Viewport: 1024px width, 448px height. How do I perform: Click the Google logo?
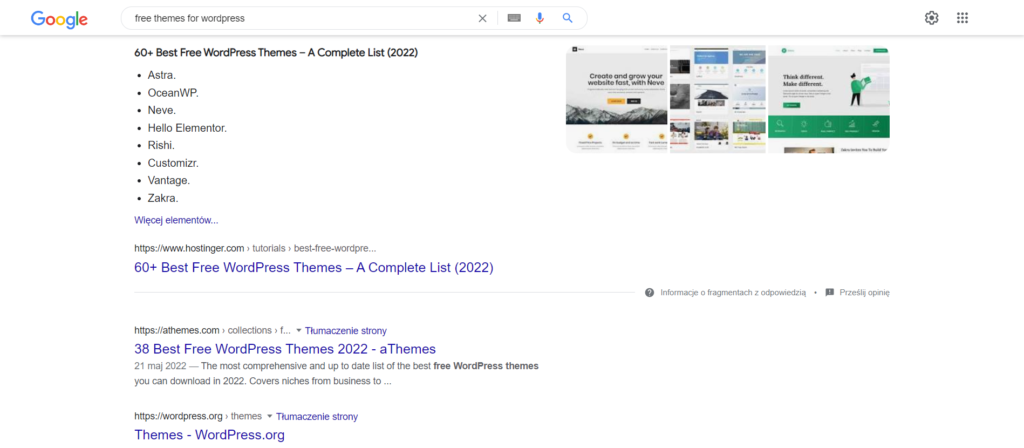59,18
